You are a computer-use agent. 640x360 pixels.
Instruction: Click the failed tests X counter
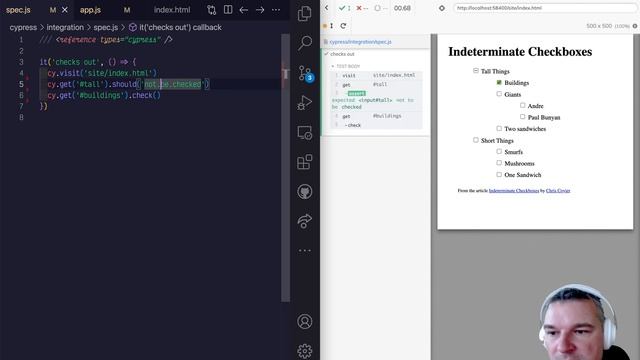click(x=362, y=8)
